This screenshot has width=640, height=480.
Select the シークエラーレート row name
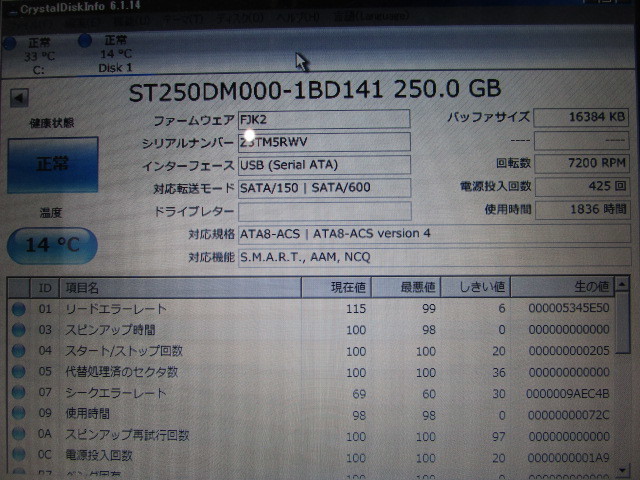coord(116,393)
